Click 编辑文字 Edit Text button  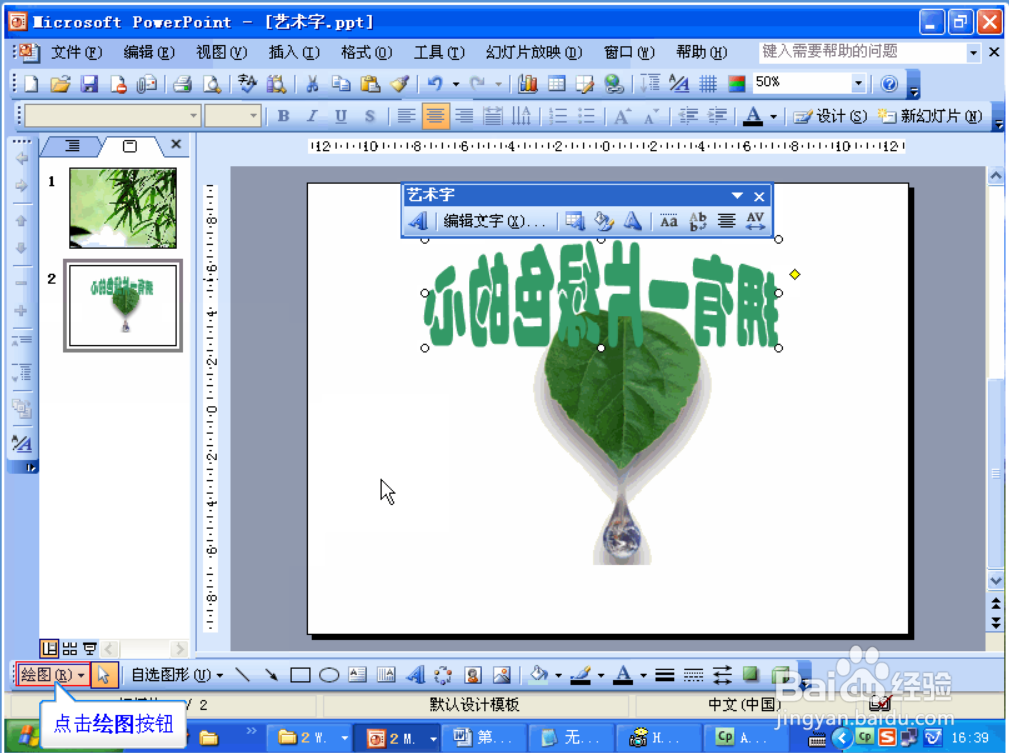pos(494,221)
